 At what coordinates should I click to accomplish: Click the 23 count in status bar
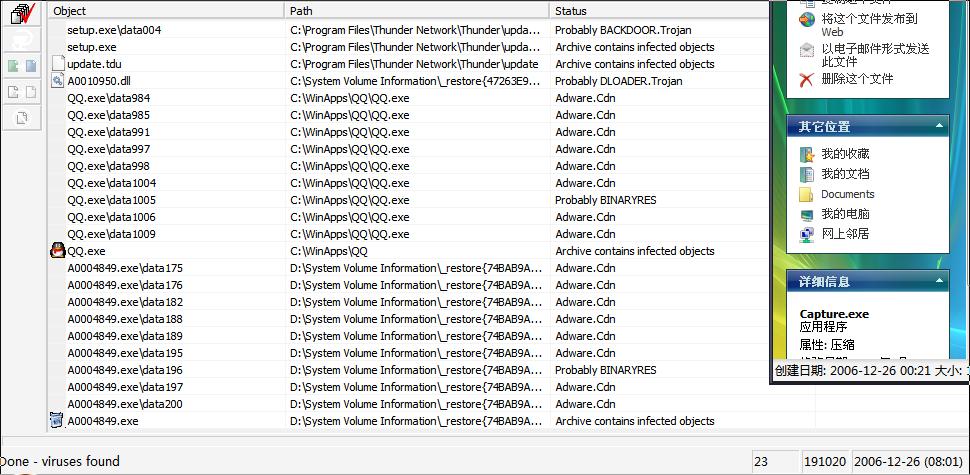coord(761,461)
